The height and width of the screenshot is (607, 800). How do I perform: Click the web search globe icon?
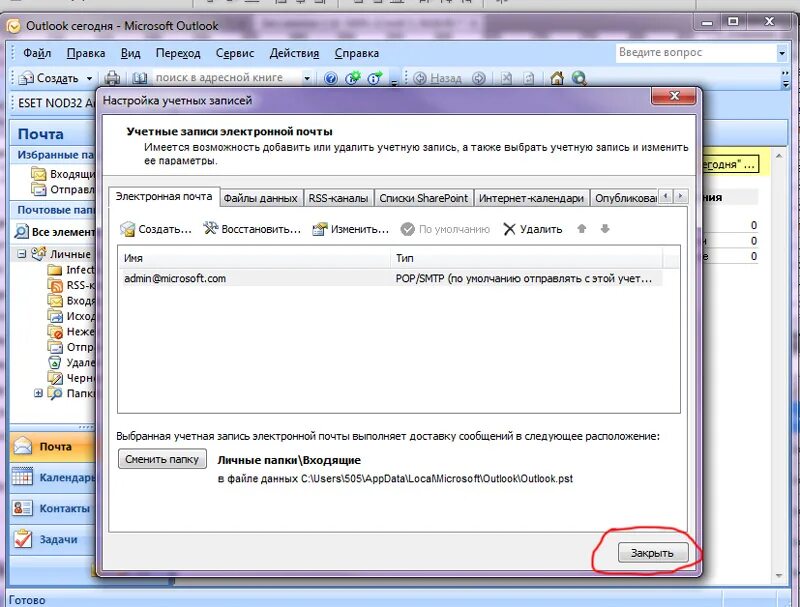[x=579, y=79]
